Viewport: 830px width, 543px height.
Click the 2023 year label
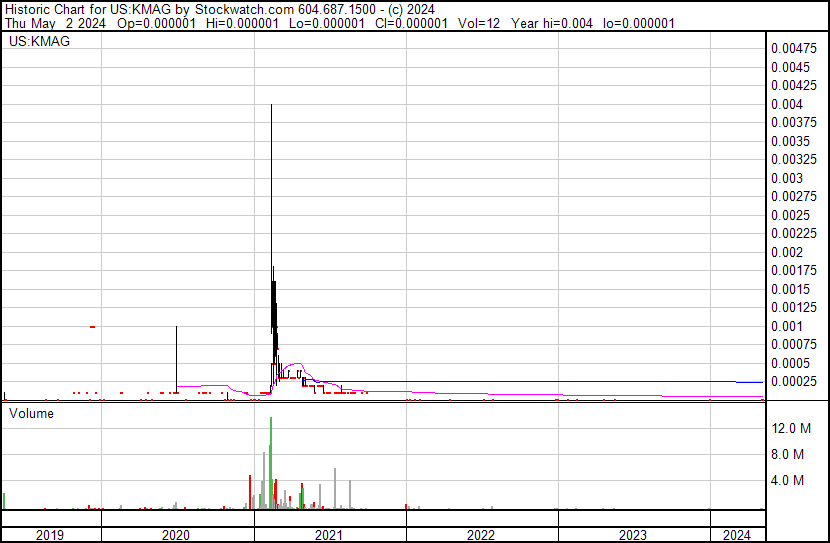tap(633, 535)
